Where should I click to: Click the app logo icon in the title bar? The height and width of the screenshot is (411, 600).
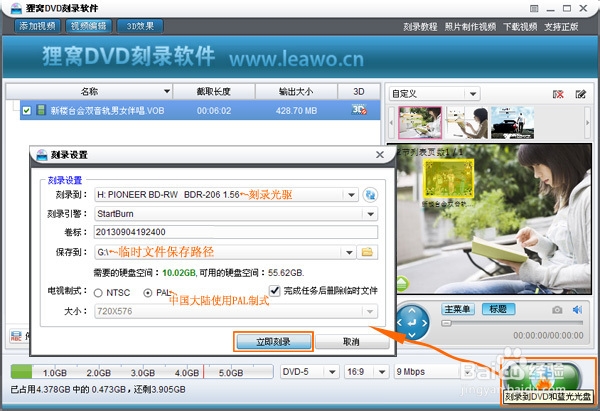point(16,8)
